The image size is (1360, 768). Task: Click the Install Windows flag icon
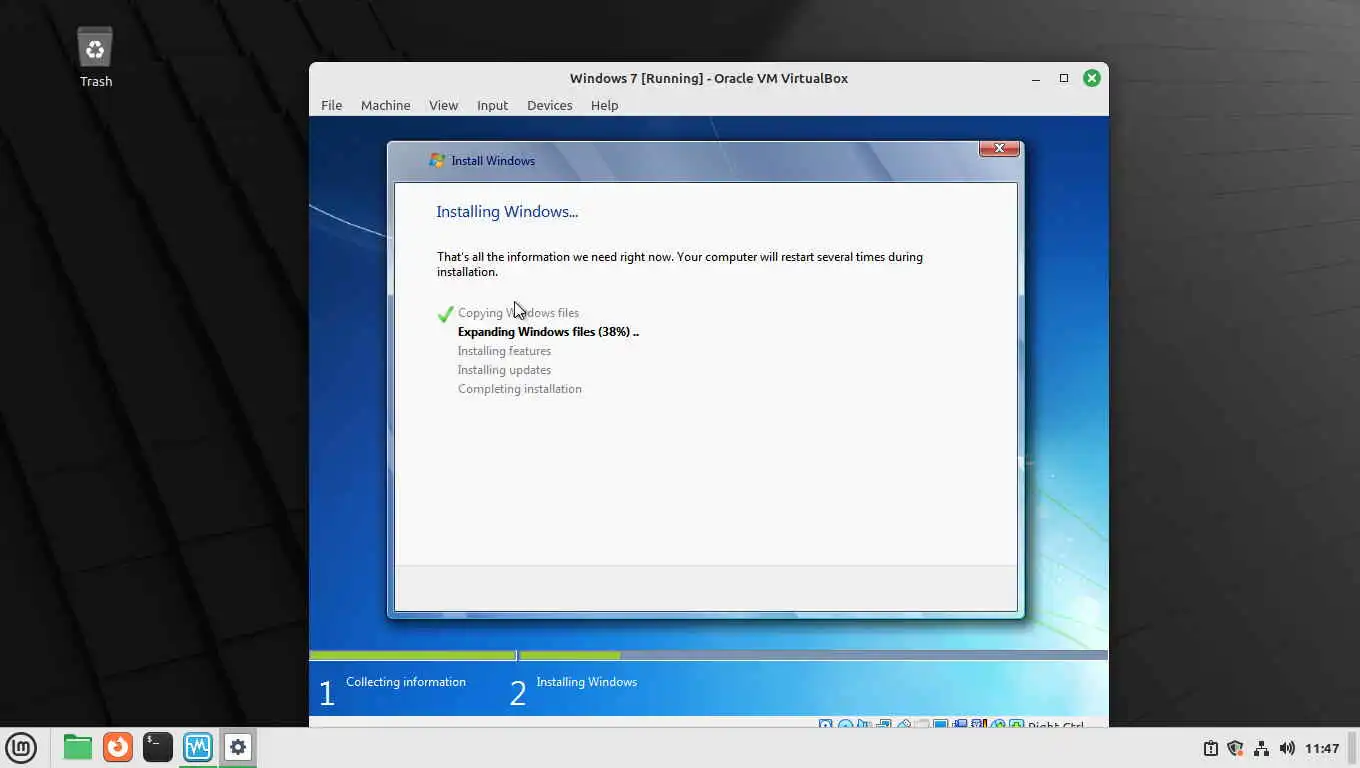(436, 160)
